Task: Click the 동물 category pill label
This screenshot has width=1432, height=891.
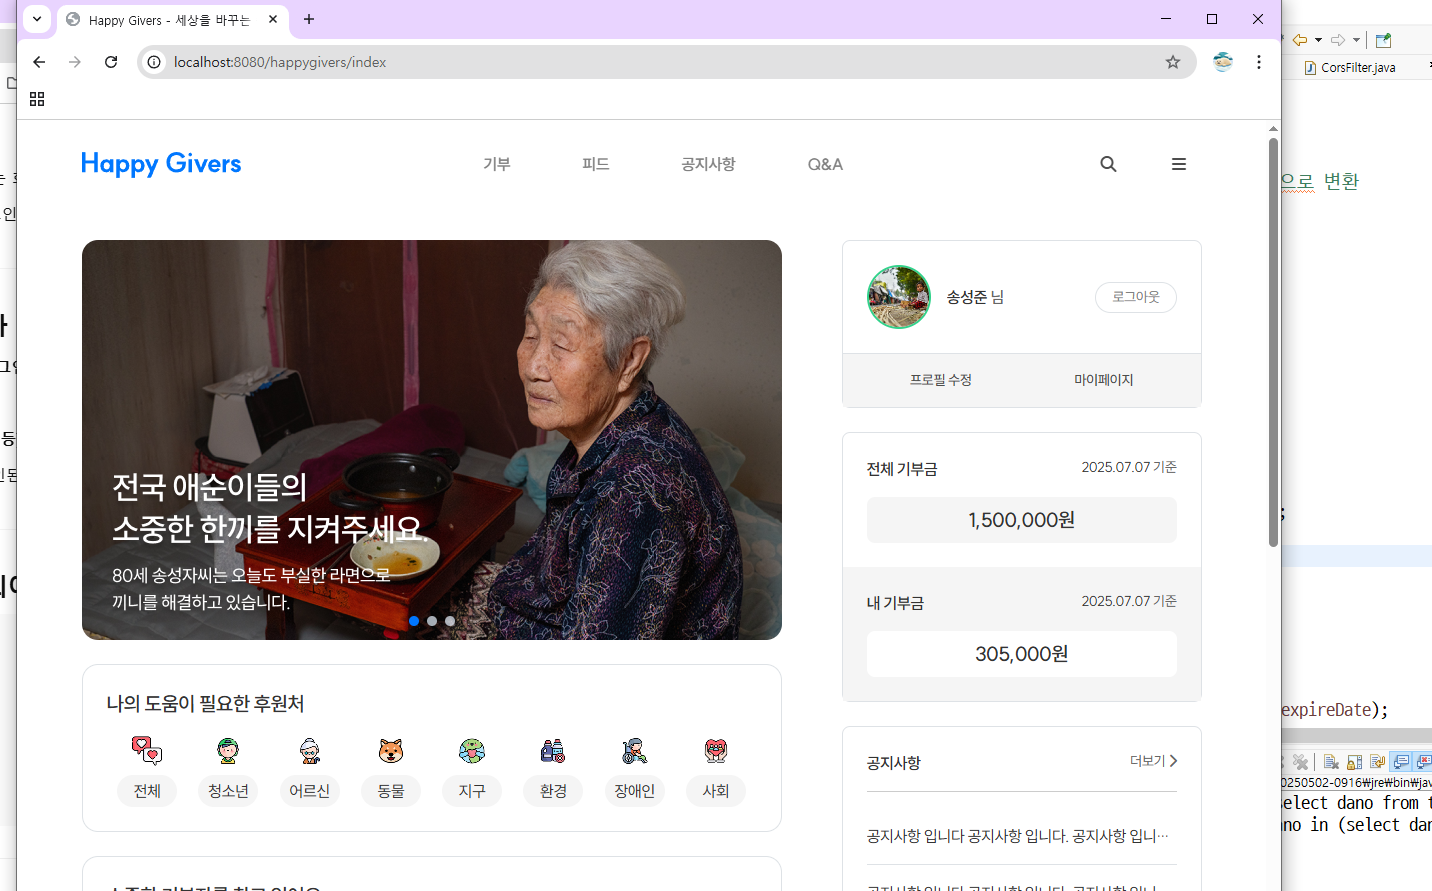Action: pos(391,791)
